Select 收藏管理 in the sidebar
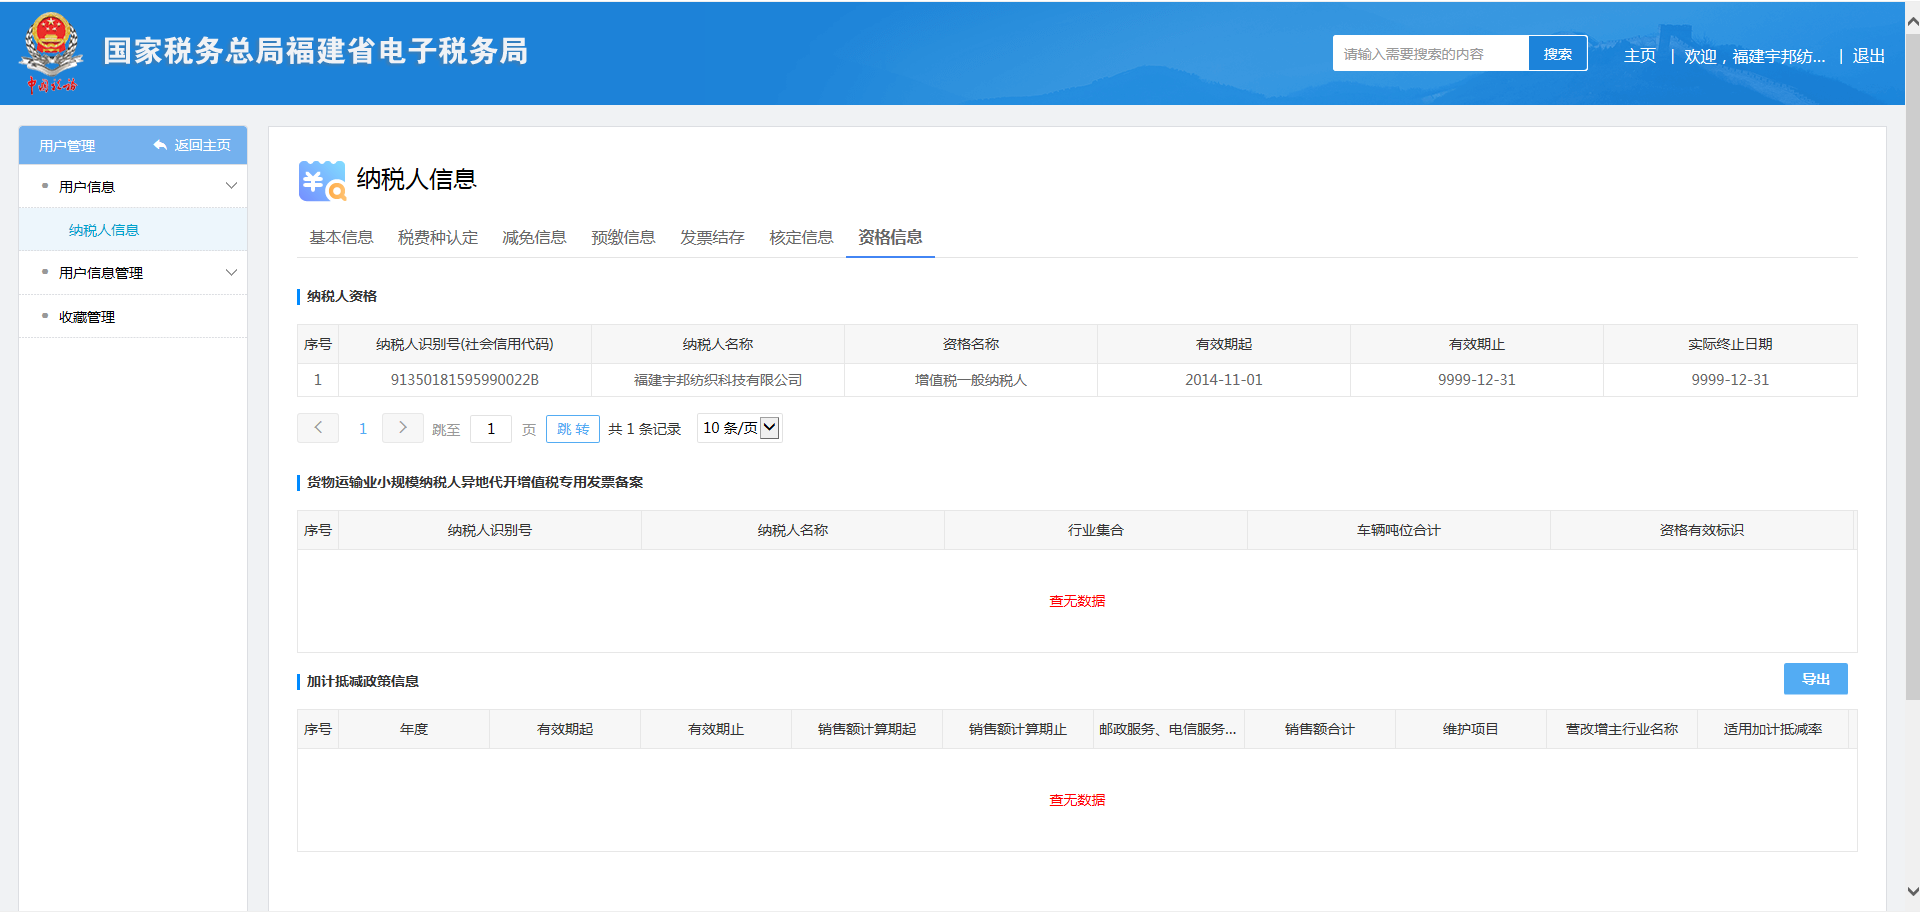Viewport: 1920px width, 913px height. point(87,317)
